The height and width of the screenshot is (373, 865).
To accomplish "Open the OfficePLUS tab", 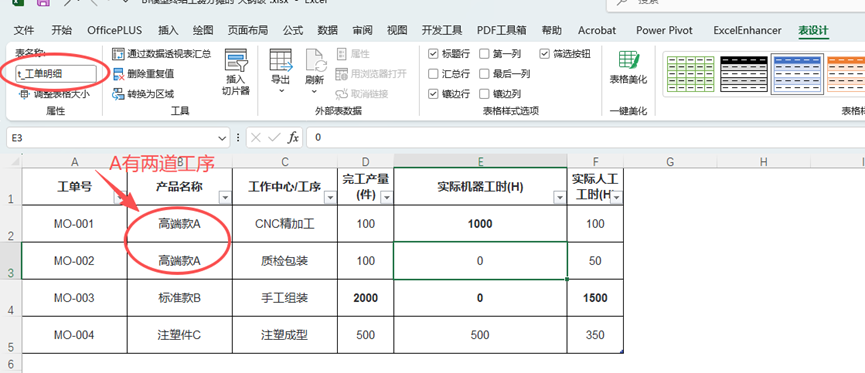I will [115, 30].
